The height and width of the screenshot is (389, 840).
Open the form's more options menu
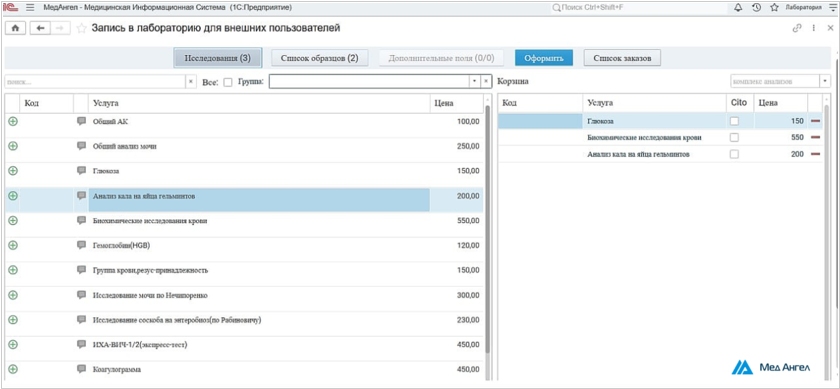pyautogui.click(x=814, y=28)
